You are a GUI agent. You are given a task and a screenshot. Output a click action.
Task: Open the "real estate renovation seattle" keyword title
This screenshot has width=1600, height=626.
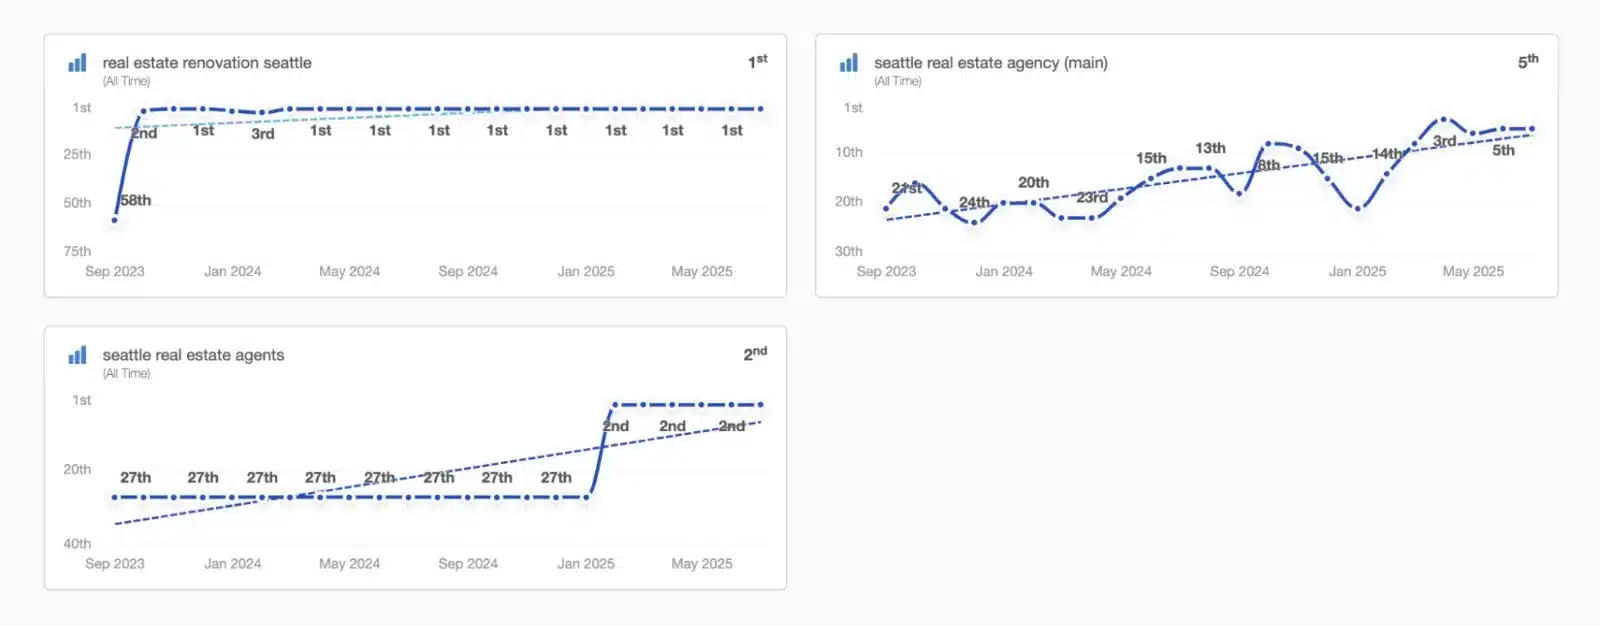pyautogui.click(x=207, y=63)
